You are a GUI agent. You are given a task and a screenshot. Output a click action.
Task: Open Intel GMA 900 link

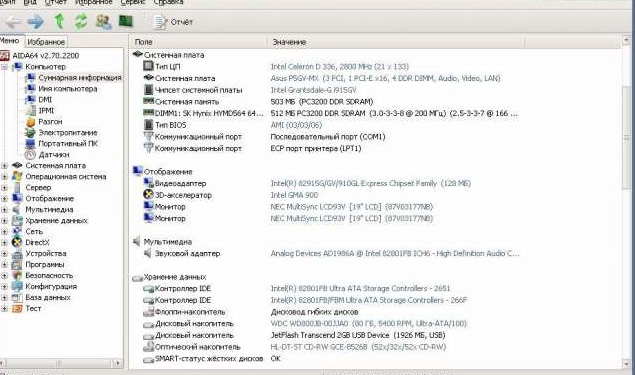pyautogui.click(x=294, y=195)
